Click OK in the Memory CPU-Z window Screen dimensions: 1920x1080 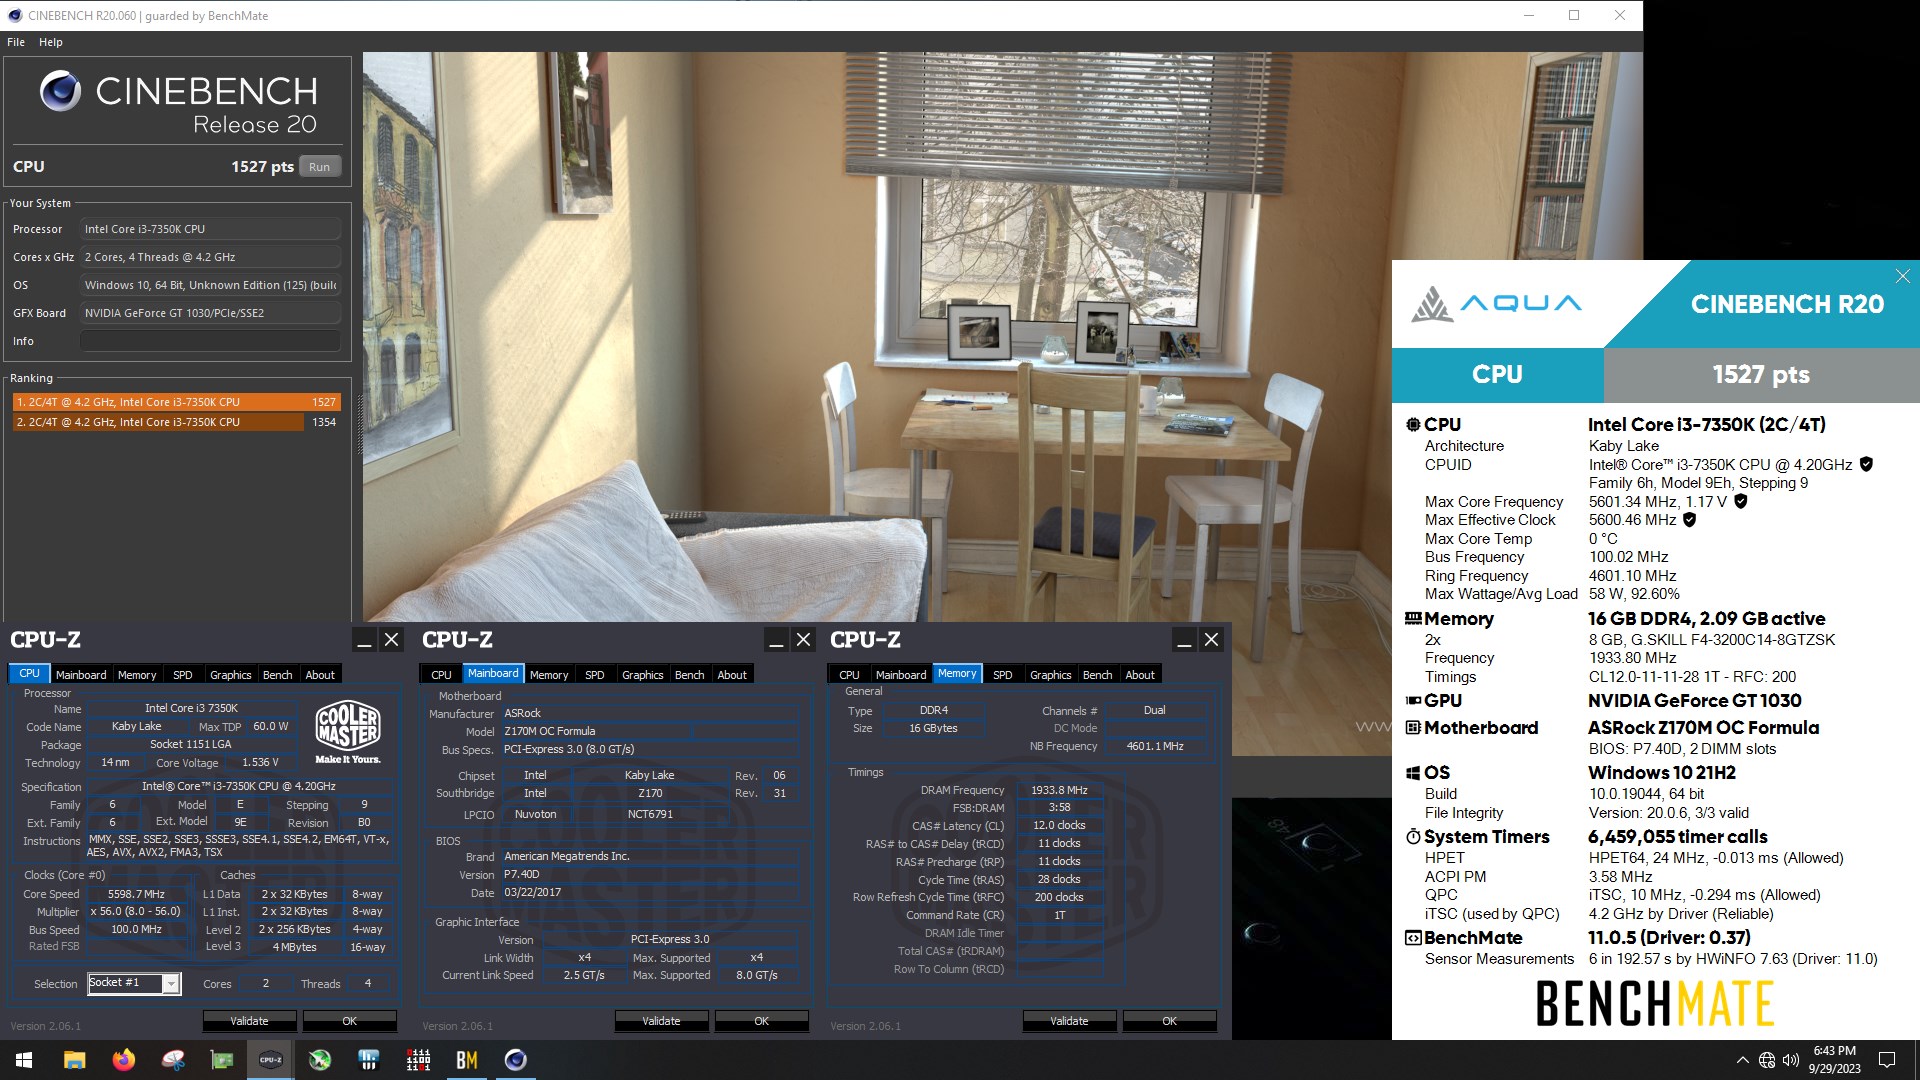pyautogui.click(x=1170, y=1021)
